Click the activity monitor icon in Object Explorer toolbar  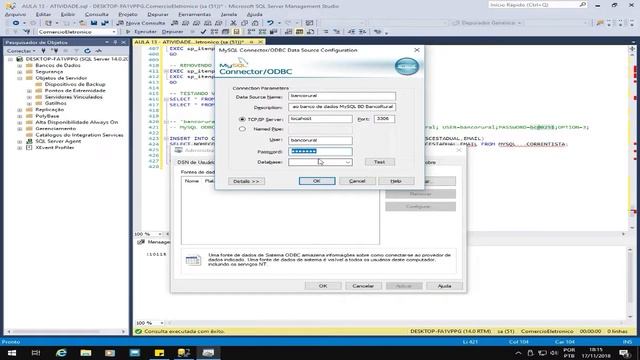coord(98,51)
